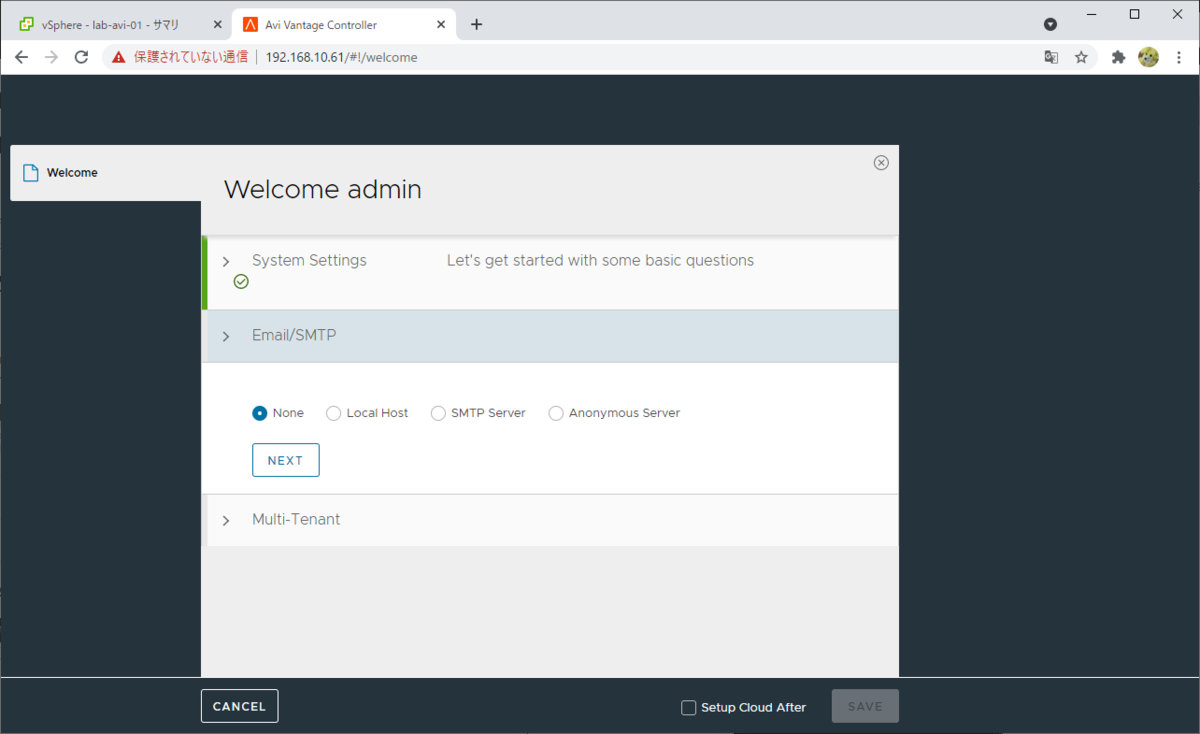
Task: Click the NEXT button
Action: (285, 460)
